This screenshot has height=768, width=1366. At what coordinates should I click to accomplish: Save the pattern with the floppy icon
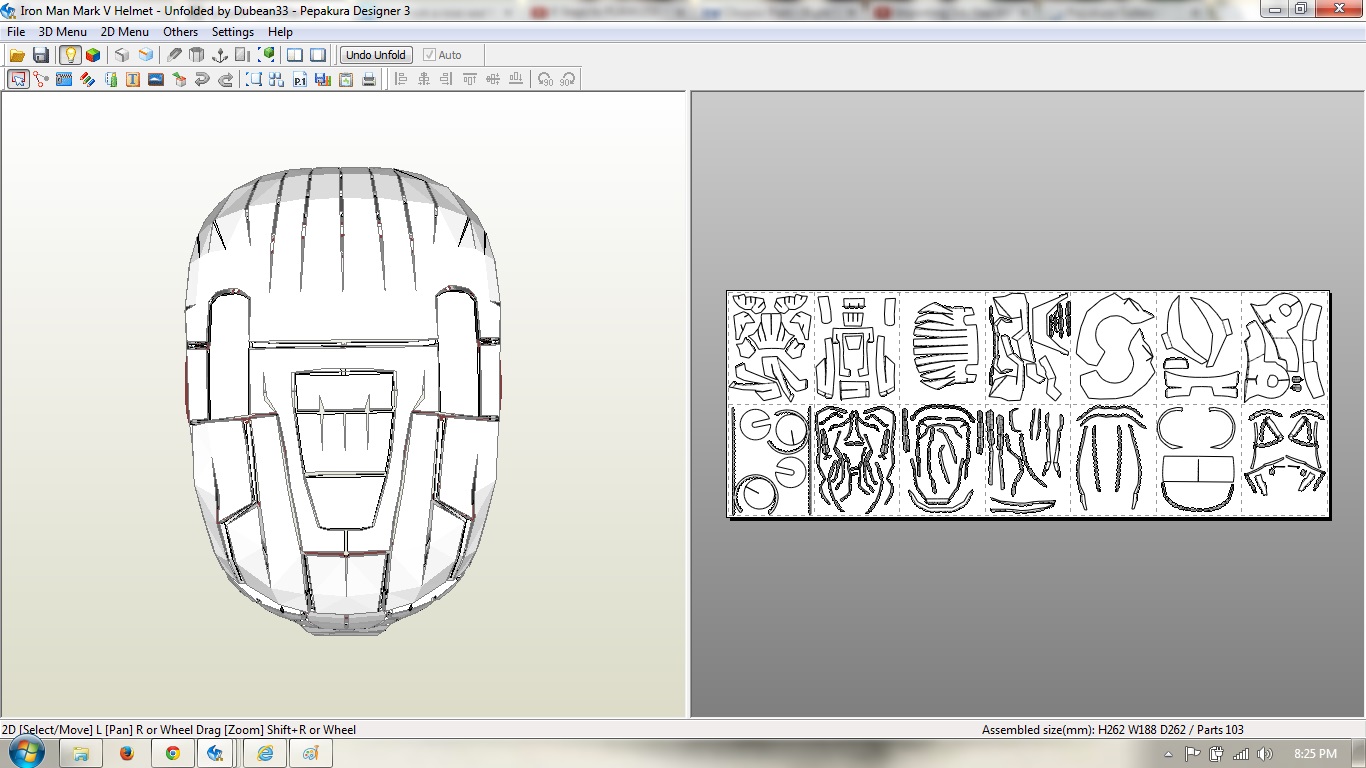click(x=41, y=55)
